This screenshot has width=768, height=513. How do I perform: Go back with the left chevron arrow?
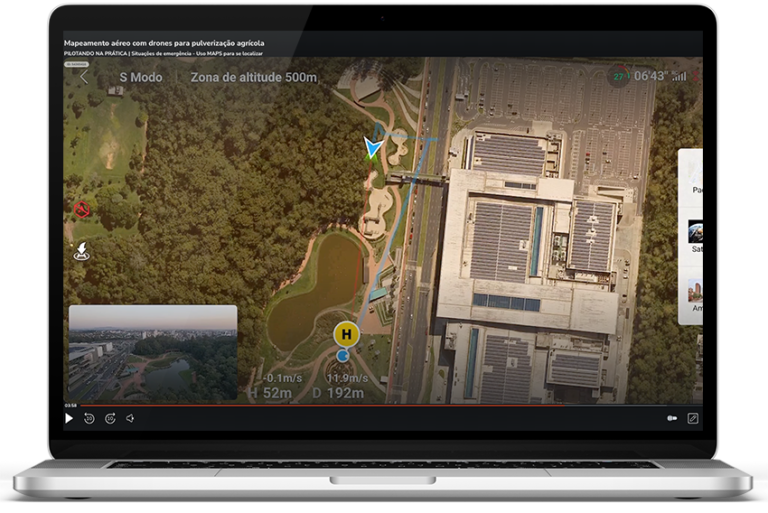[84, 77]
